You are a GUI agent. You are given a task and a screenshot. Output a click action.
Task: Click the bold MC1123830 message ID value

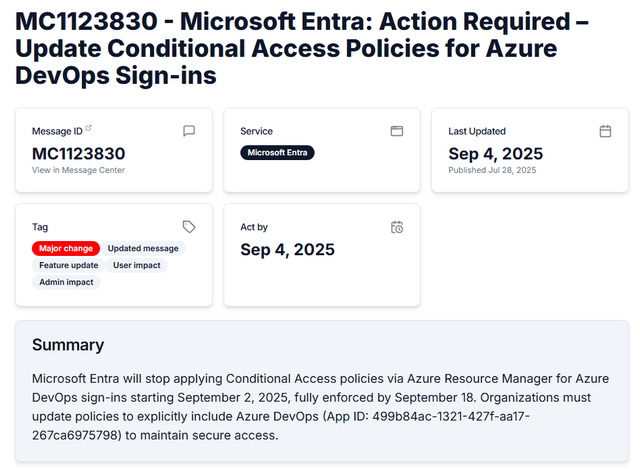click(x=79, y=153)
